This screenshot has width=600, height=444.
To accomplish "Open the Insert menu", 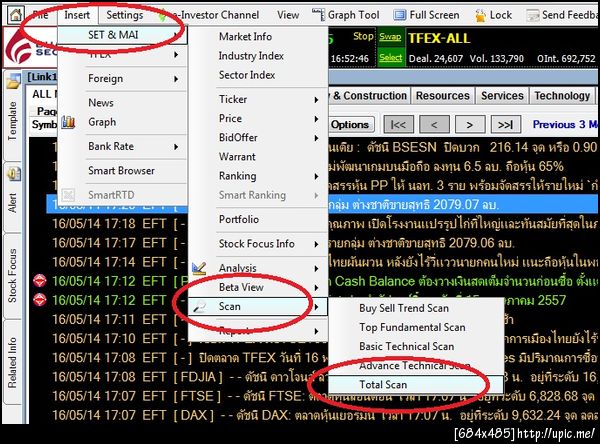I will (77, 15).
